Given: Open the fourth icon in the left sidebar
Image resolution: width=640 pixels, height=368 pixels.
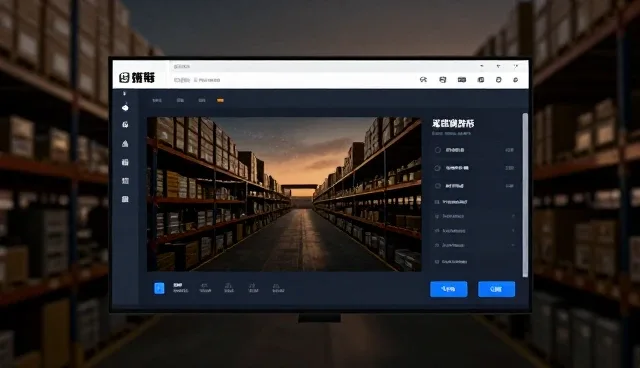Looking at the screenshot, I should coord(125,162).
